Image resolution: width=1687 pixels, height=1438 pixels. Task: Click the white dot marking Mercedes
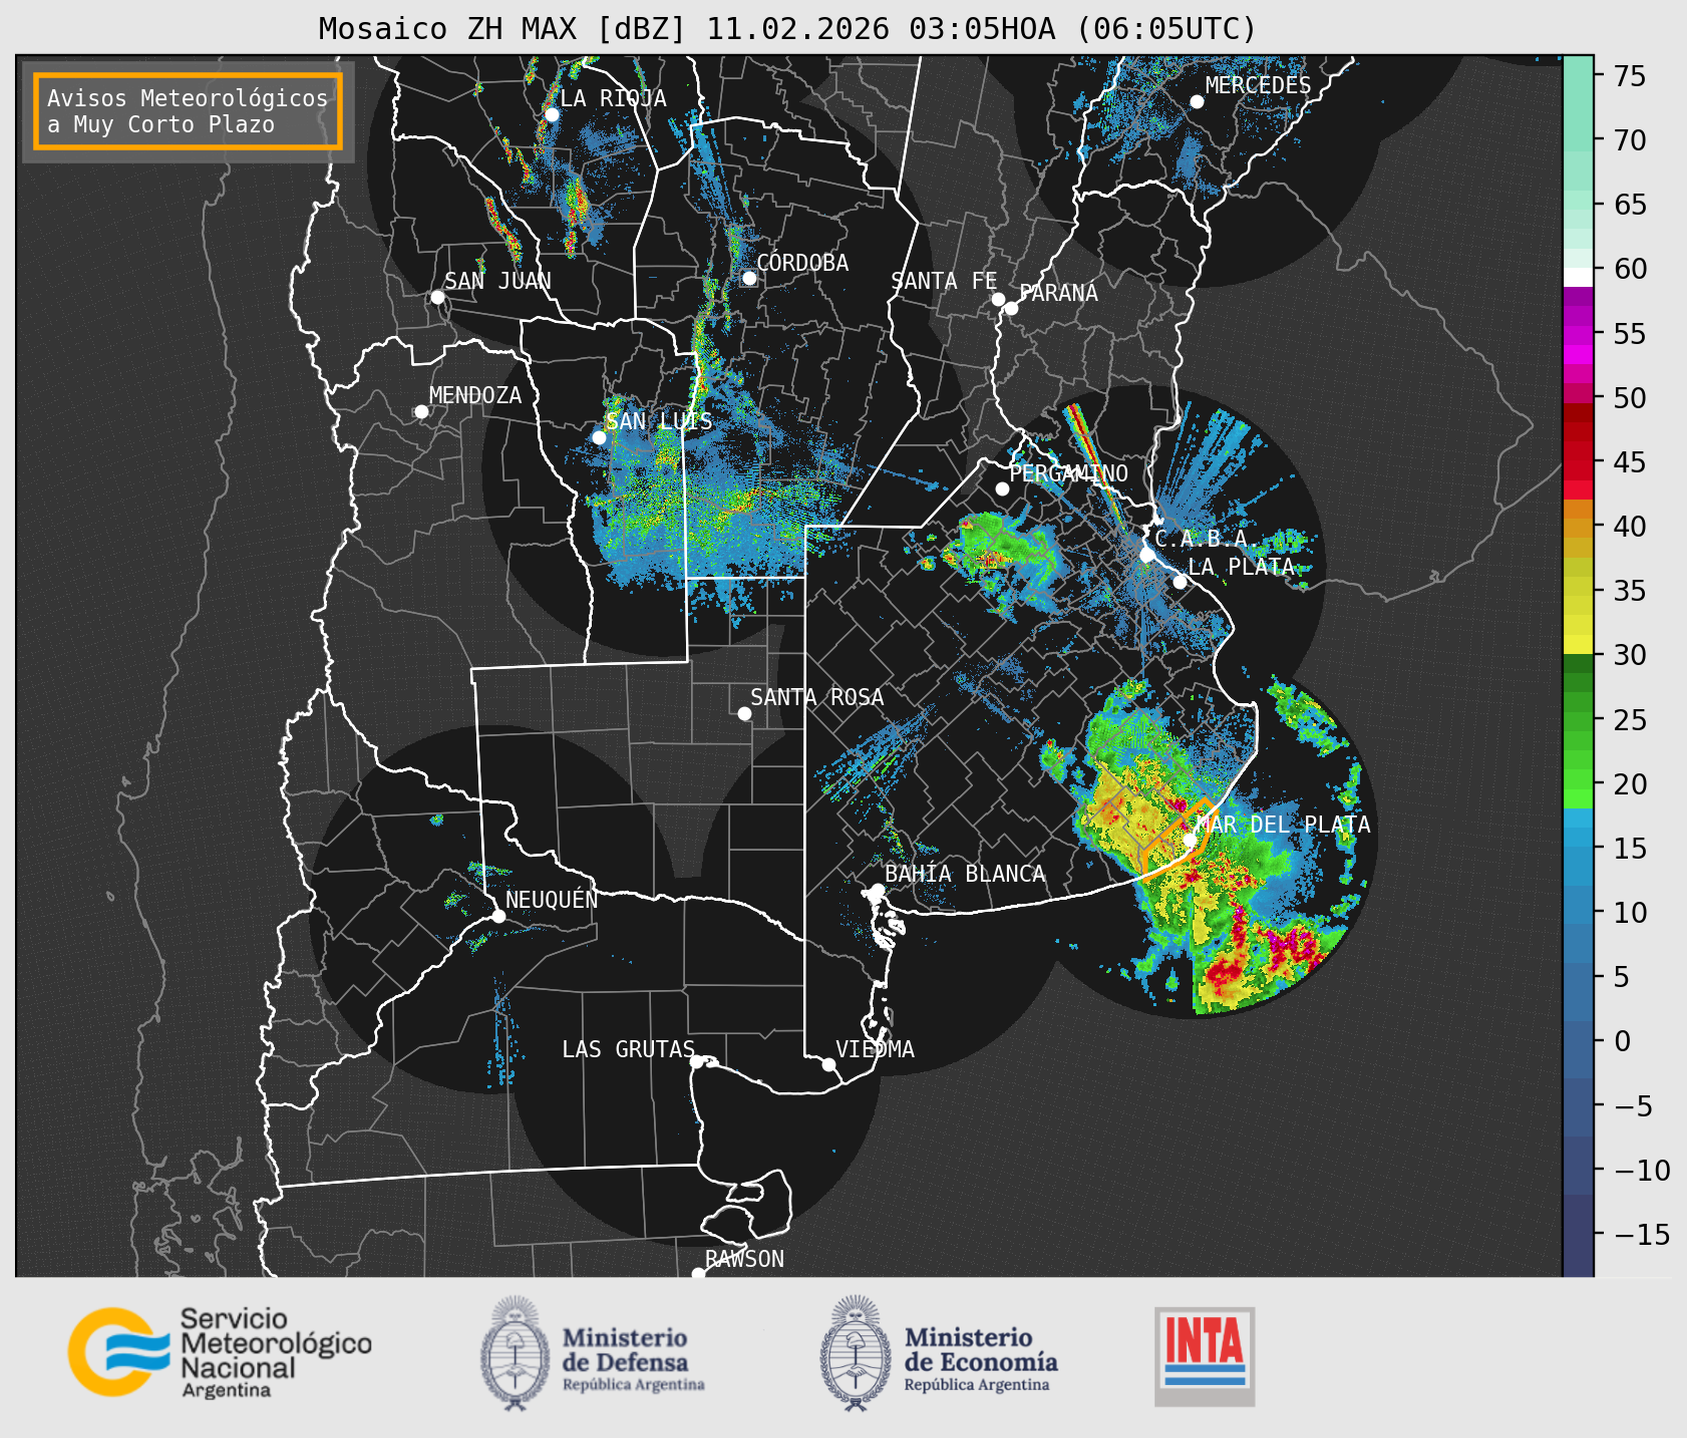(1196, 102)
